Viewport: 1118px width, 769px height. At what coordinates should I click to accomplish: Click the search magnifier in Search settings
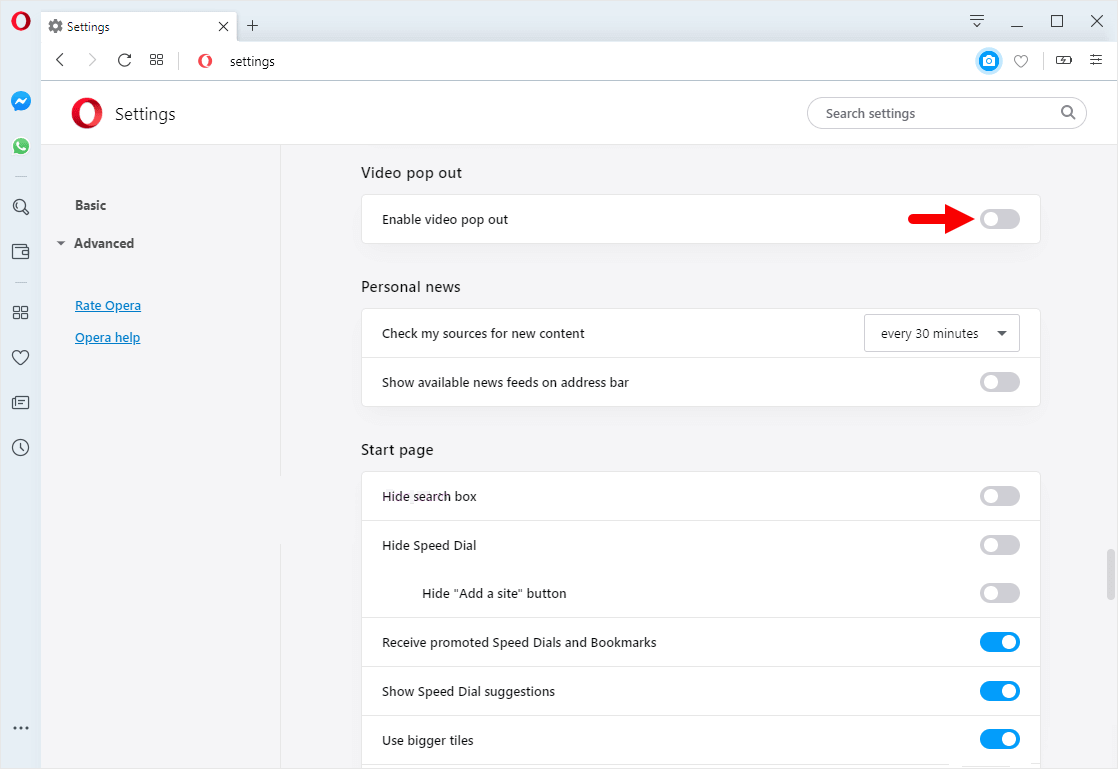(1067, 113)
